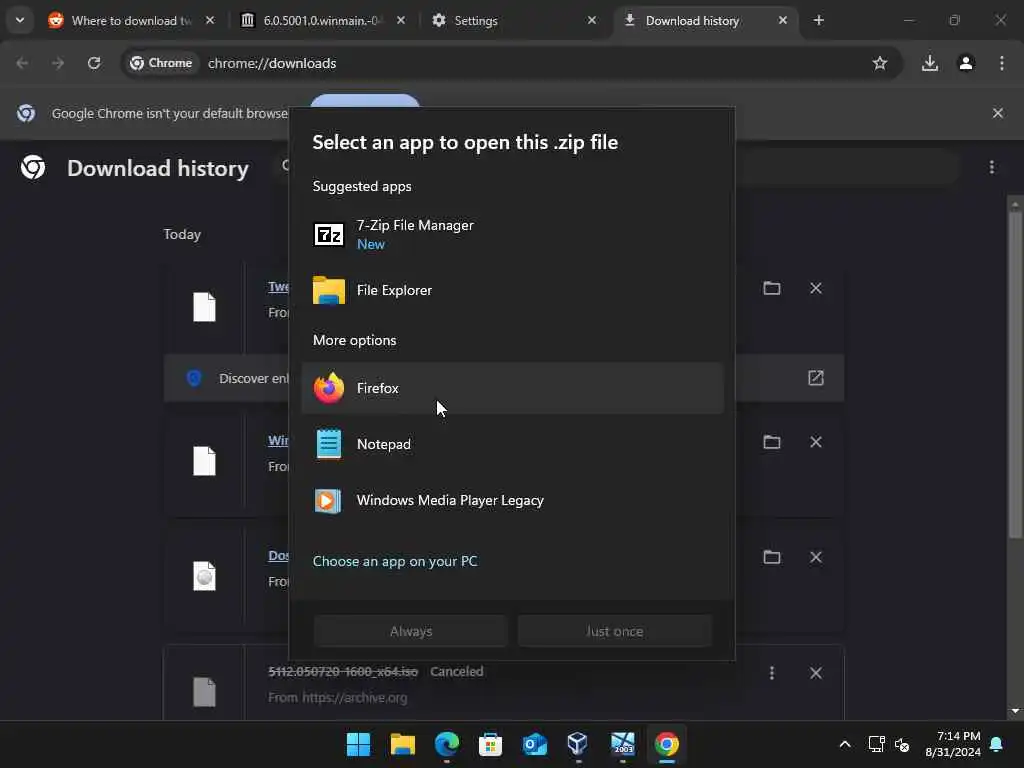Open the notifications bell icon

pos(996,744)
